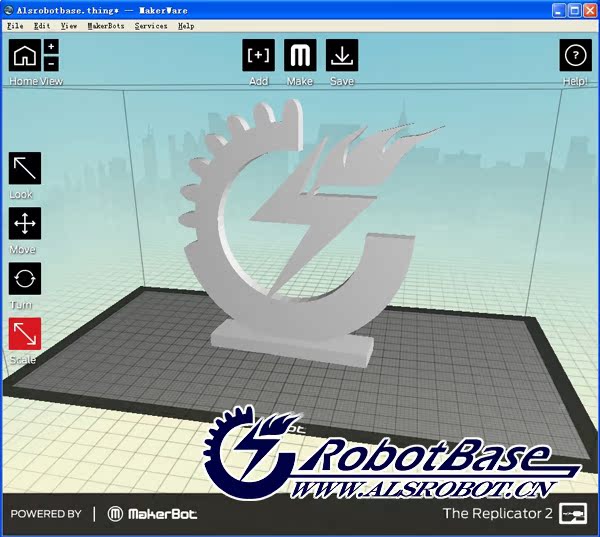Click the POWERED BY text

pyautogui.click(x=46, y=514)
